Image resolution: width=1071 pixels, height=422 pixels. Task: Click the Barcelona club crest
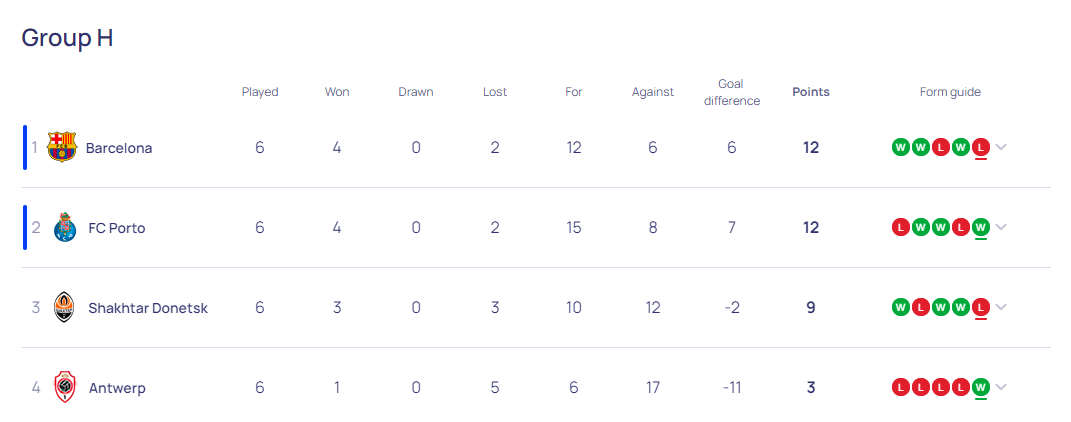tap(62, 147)
